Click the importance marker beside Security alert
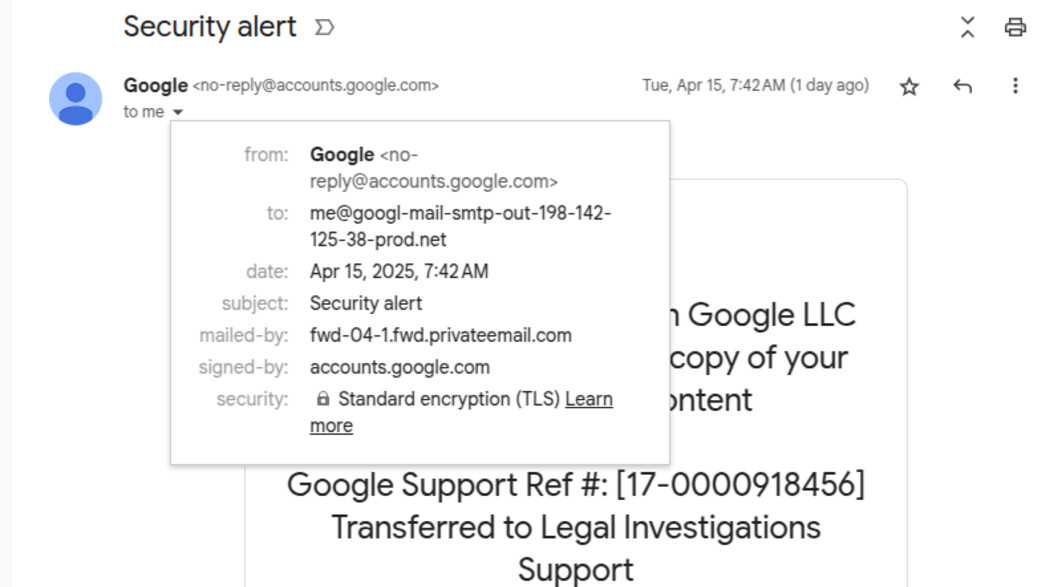1044x587 pixels. click(324, 27)
